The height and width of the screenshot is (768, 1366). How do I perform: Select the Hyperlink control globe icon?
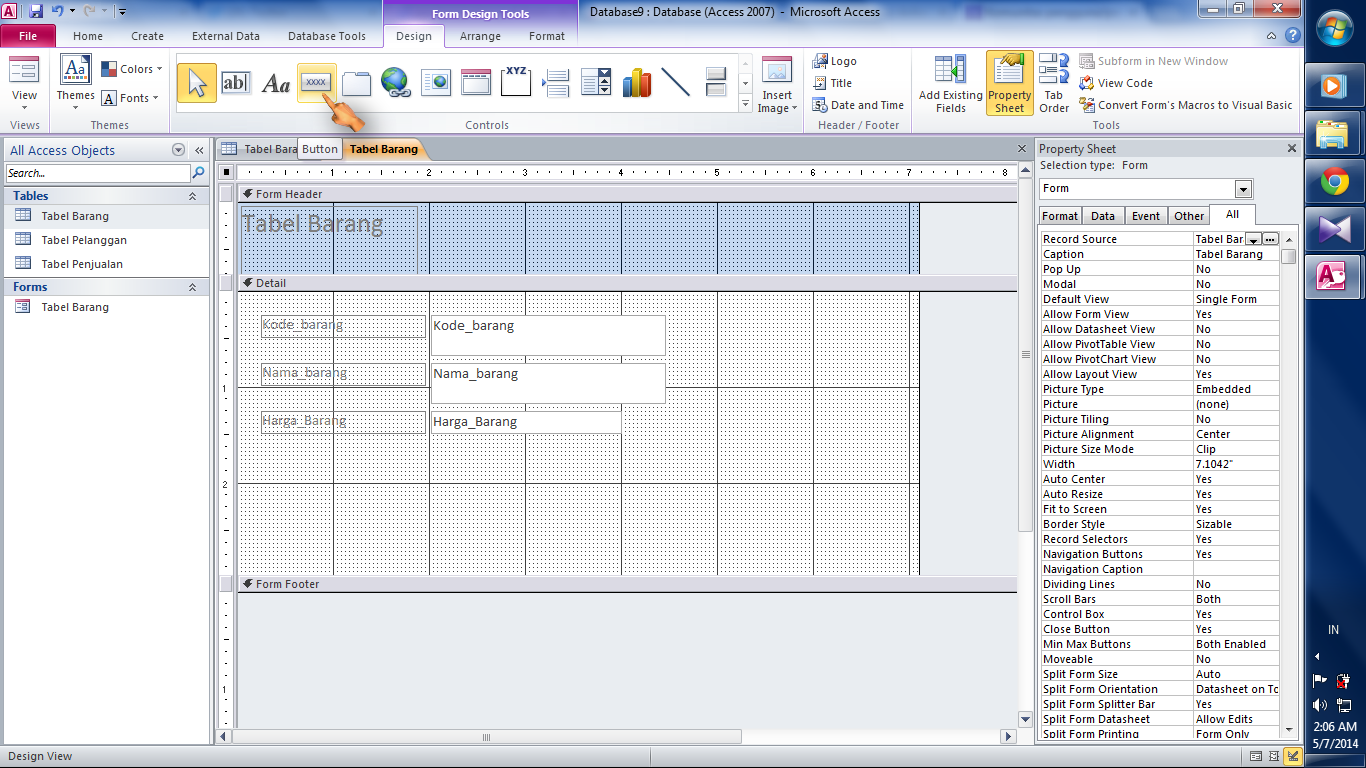click(396, 83)
